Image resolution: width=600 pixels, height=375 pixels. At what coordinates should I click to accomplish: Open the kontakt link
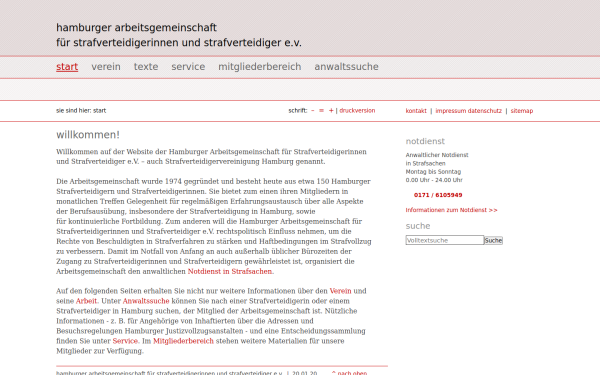(416, 111)
